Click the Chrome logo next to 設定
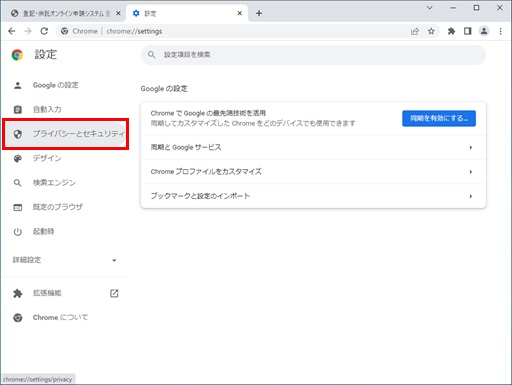 coord(17,55)
